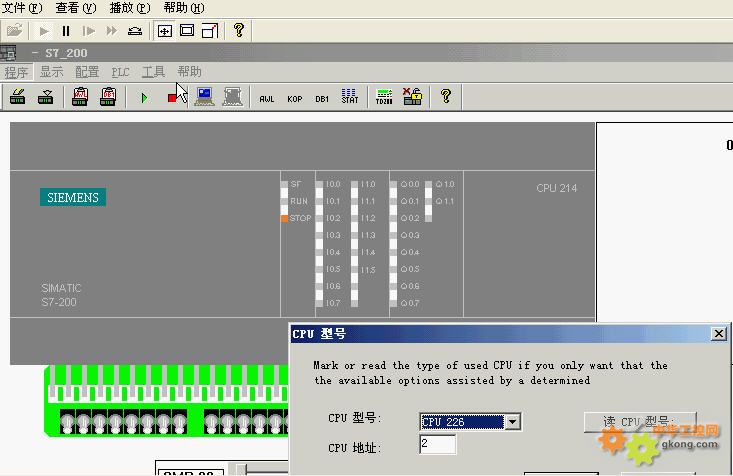Click the greyed-out computer icon

pos(232,97)
